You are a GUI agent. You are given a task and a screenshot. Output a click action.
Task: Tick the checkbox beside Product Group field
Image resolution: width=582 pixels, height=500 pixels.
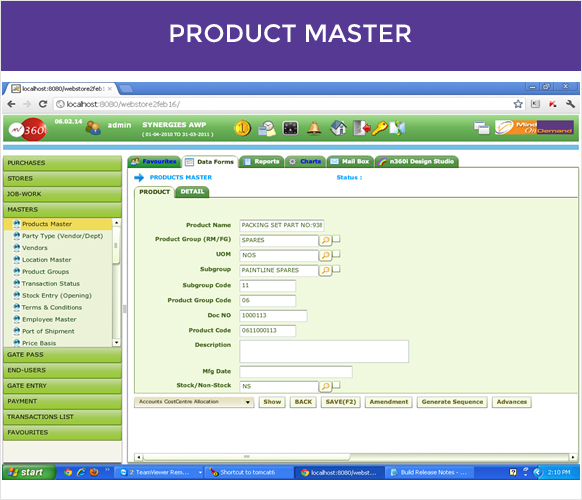pyautogui.click(x=336, y=239)
